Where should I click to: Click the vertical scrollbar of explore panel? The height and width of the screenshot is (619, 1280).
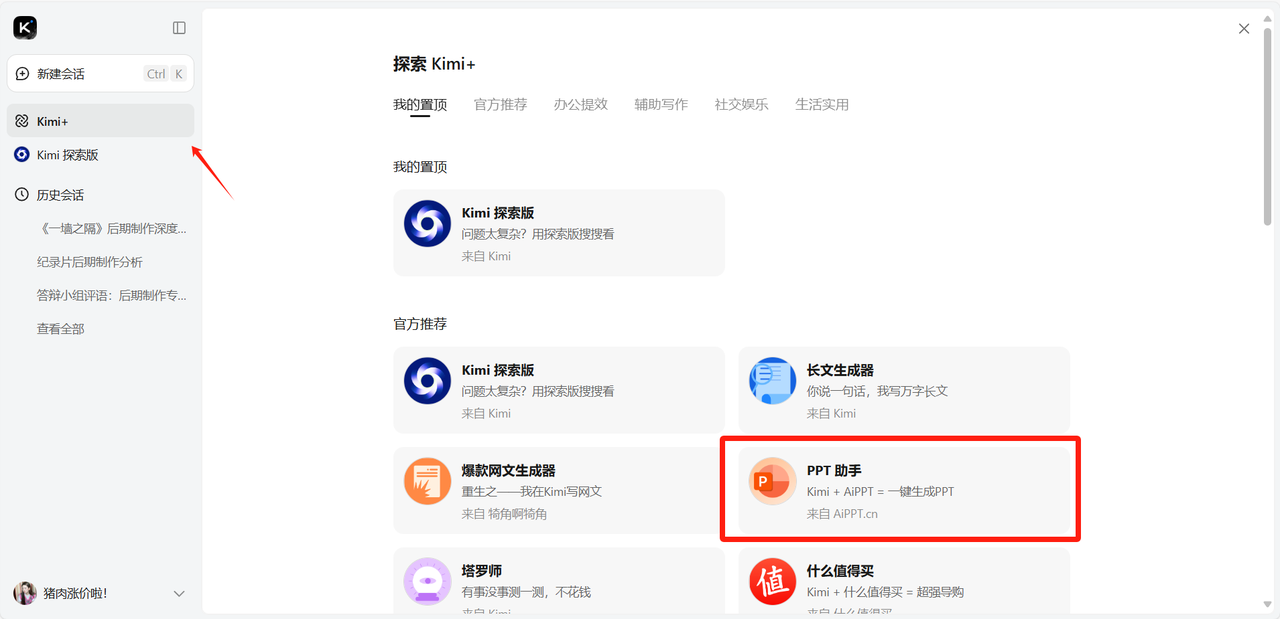[1269, 127]
